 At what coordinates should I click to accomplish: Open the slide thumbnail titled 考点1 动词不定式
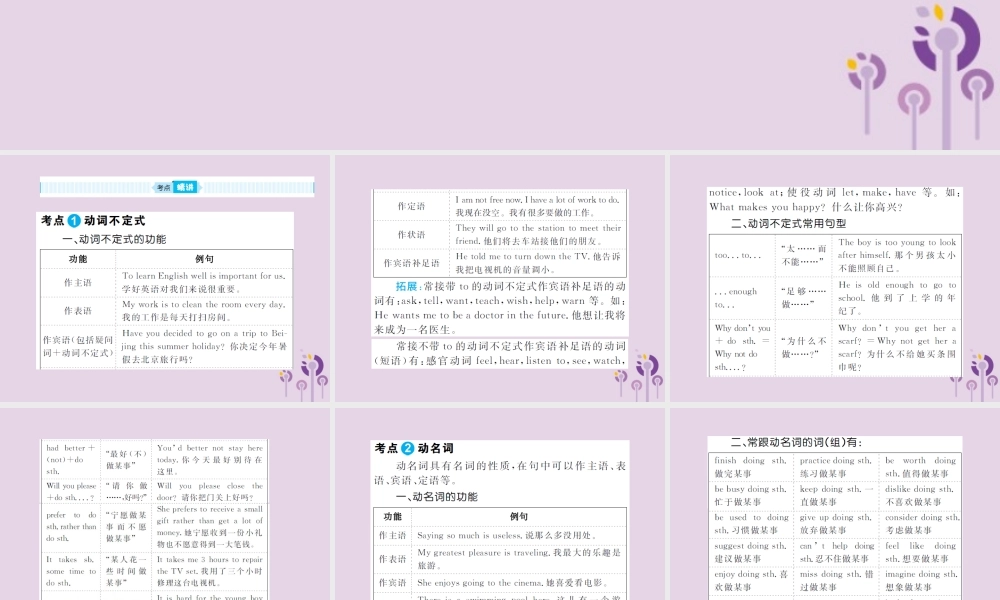click(165, 278)
